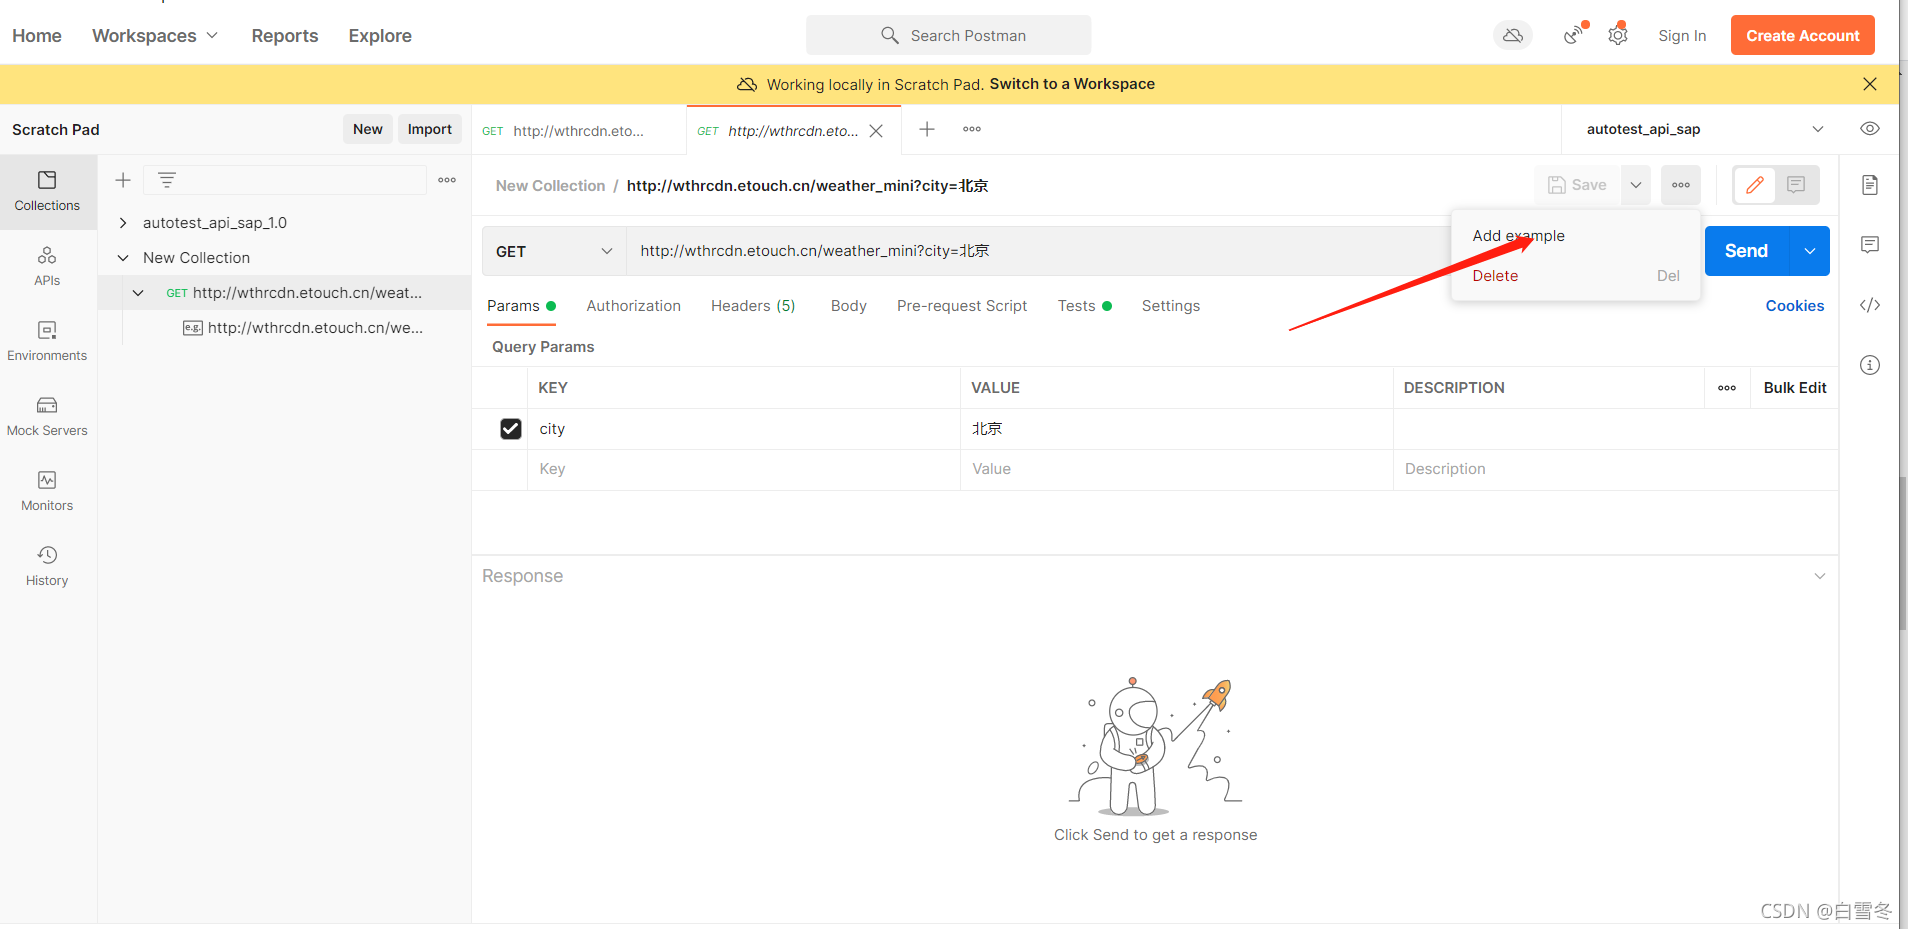Click Switch to a Workspace link
The height and width of the screenshot is (929, 1908).
point(1072,84)
